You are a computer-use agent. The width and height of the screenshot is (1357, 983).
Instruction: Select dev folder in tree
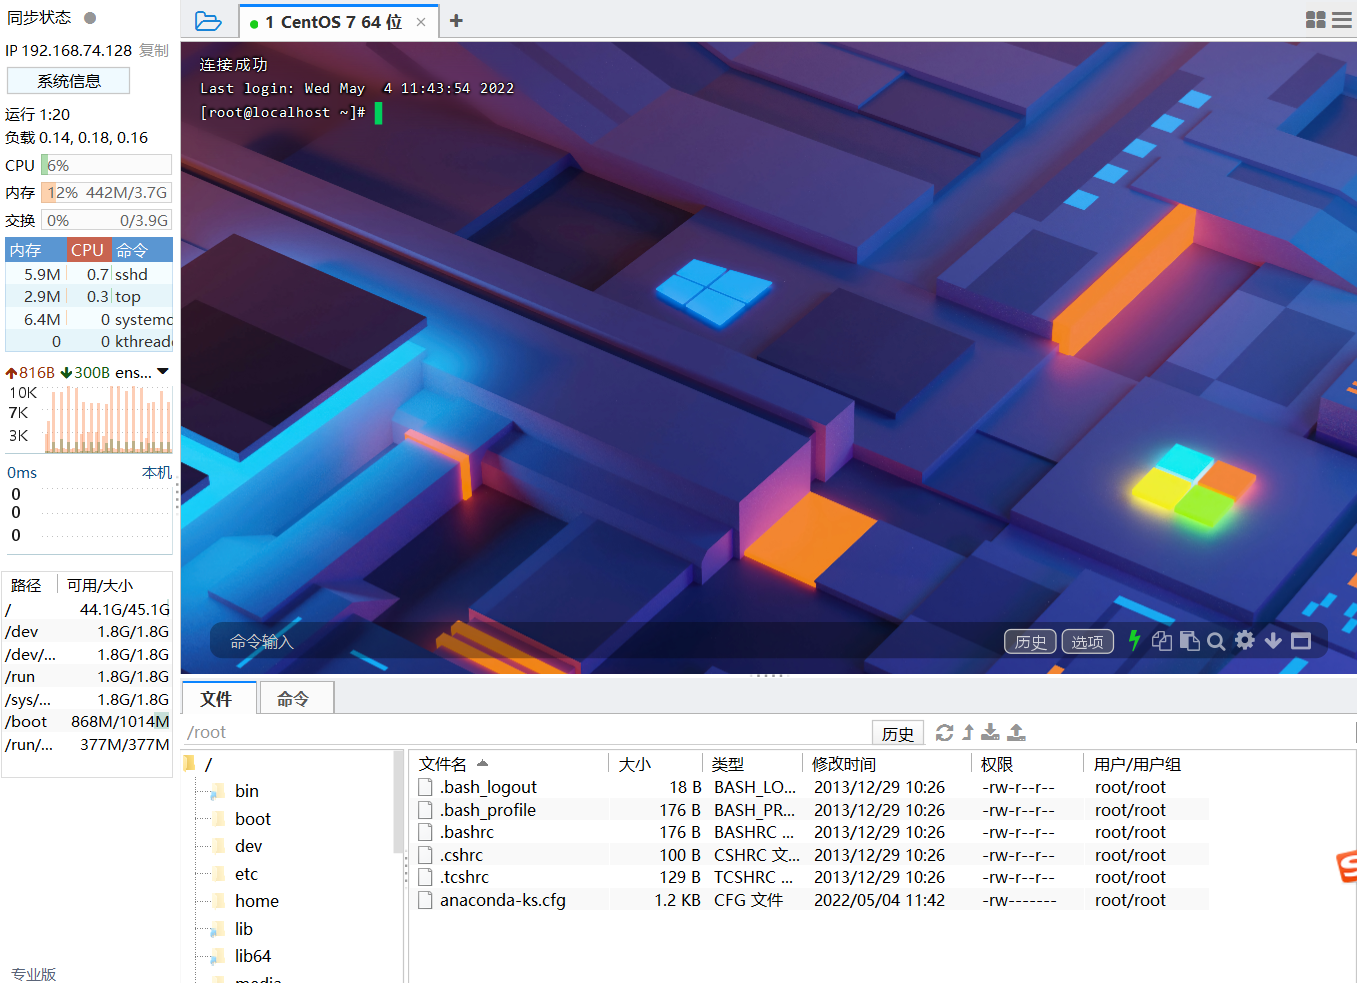click(x=248, y=846)
